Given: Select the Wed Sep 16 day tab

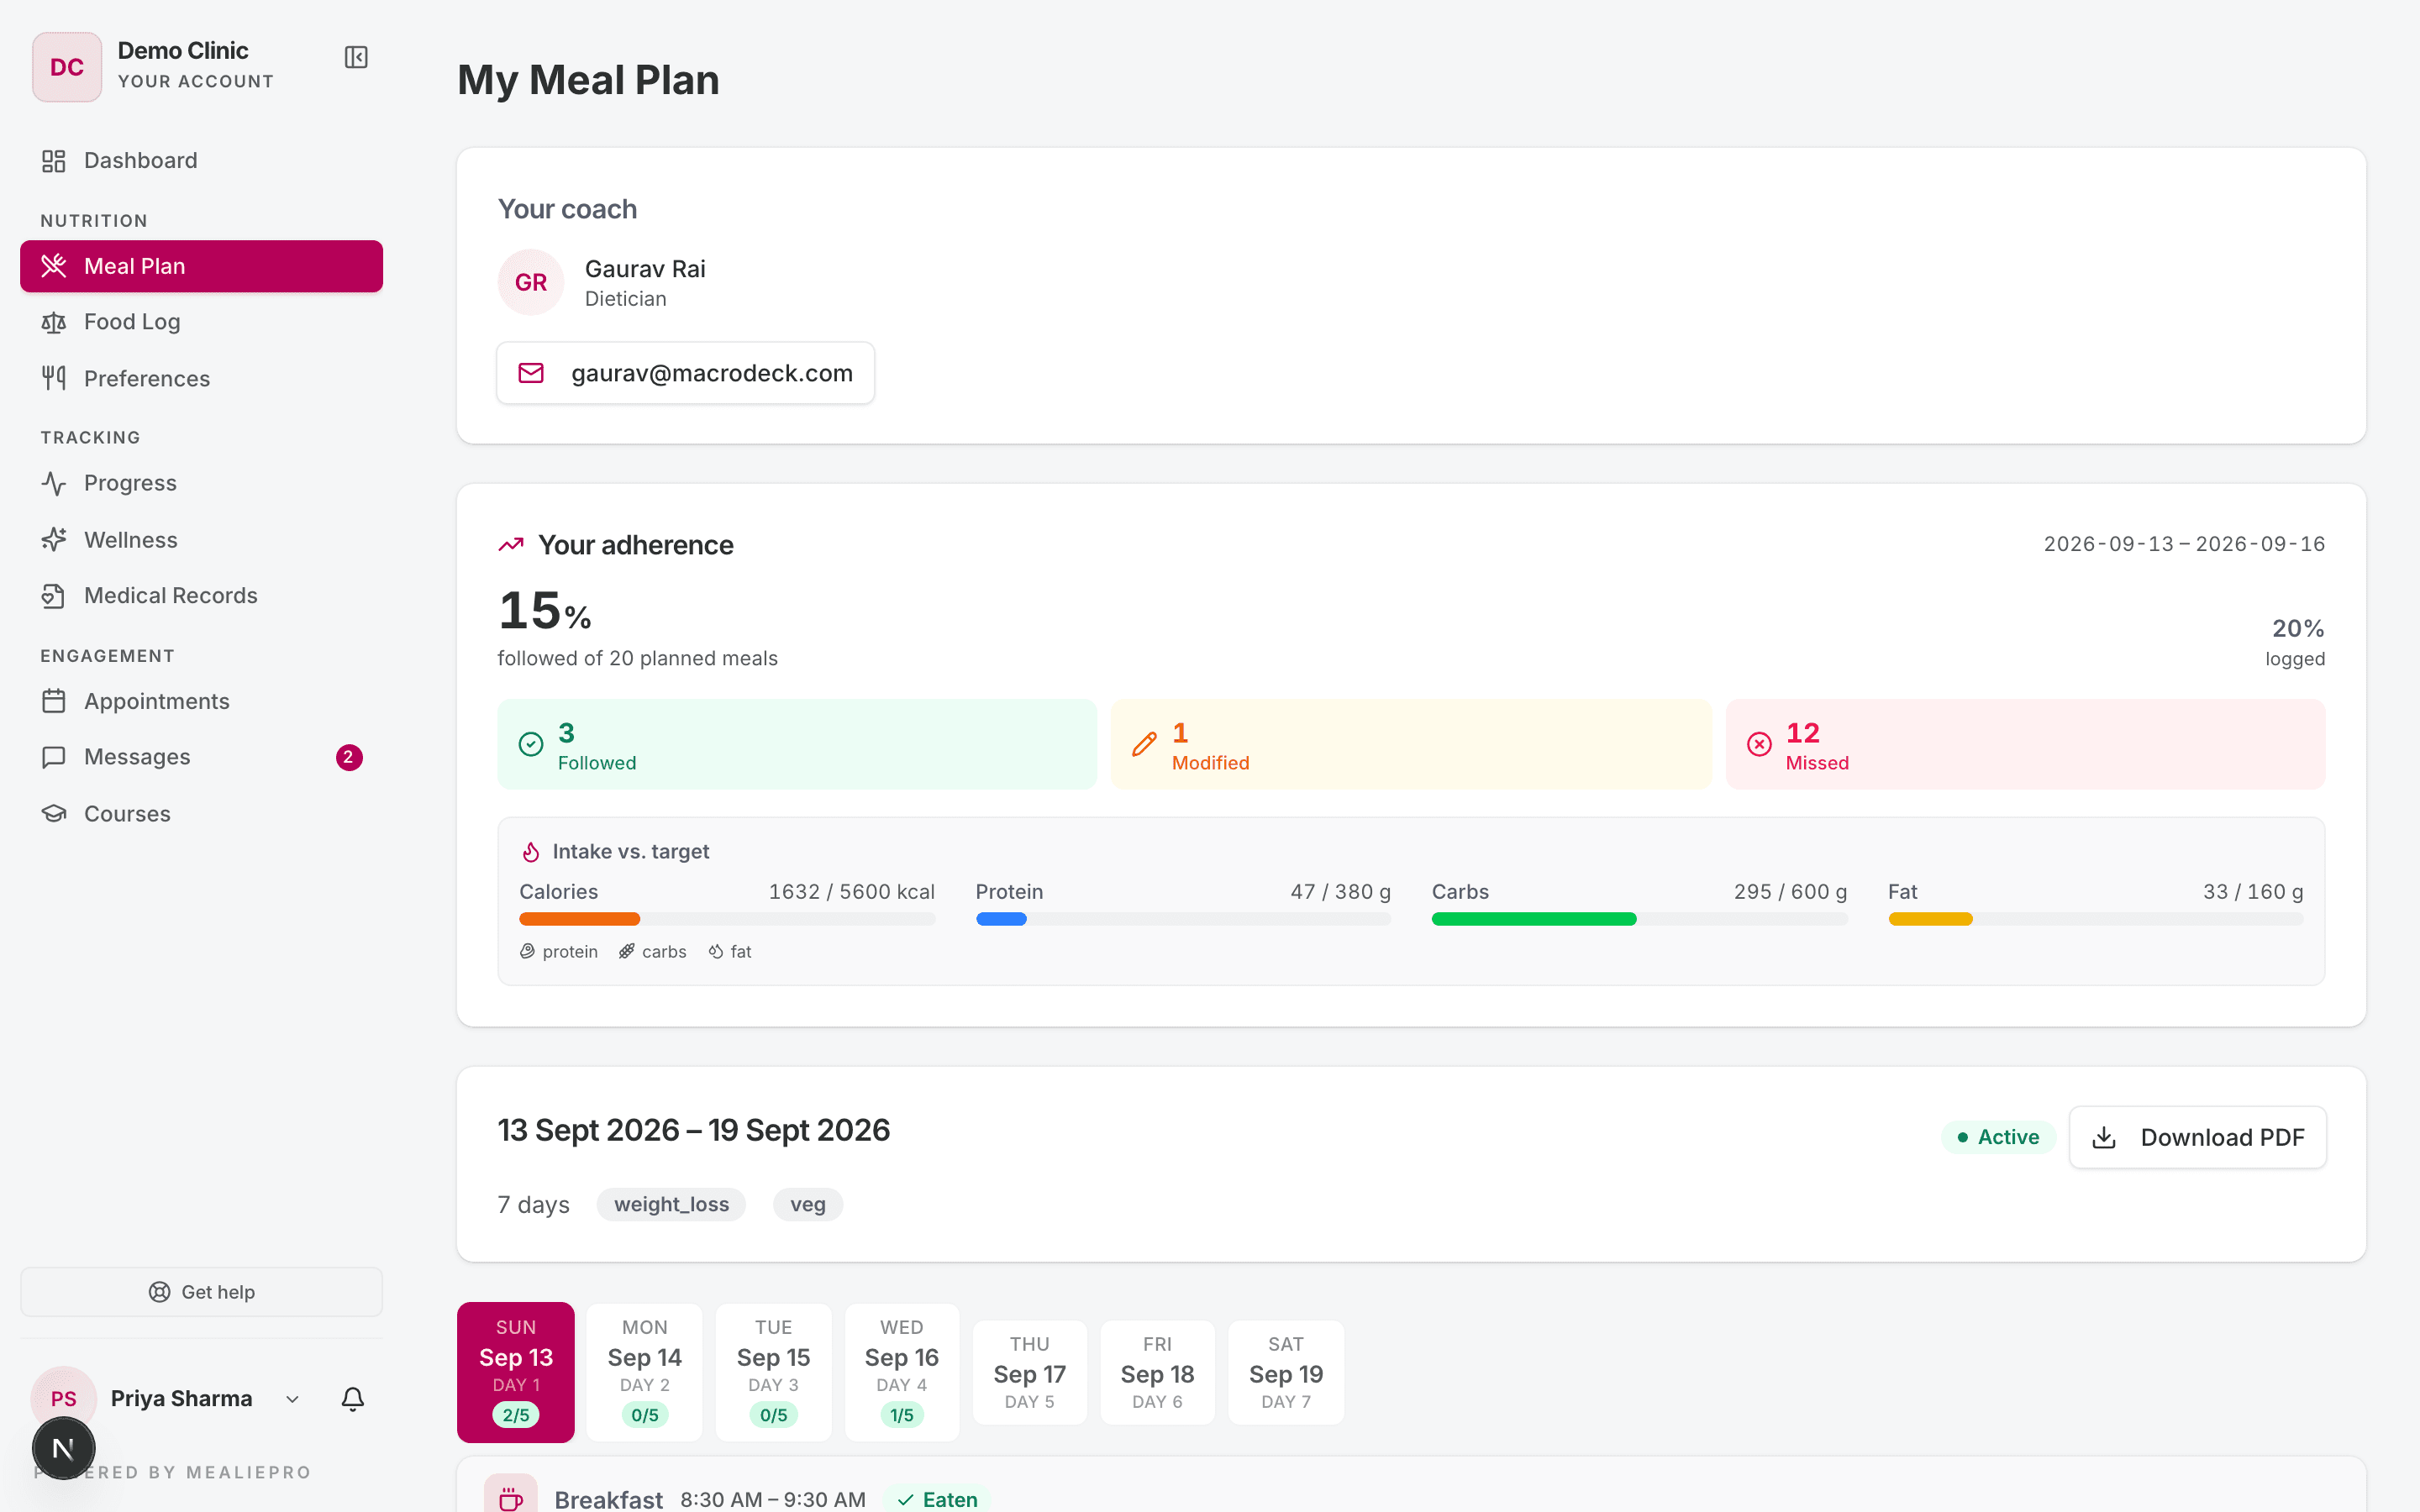Looking at the screenshot, I should (902, 1372).
